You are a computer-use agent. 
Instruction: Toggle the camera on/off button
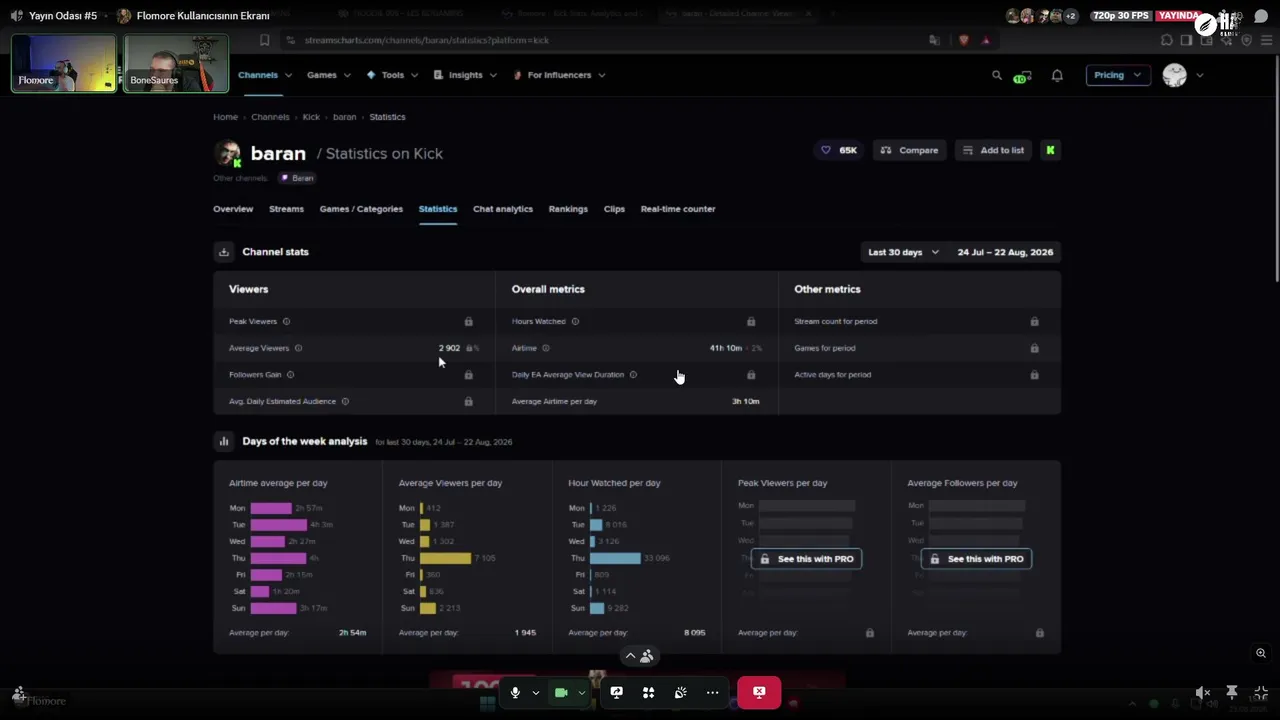click(x=561, y=692)
